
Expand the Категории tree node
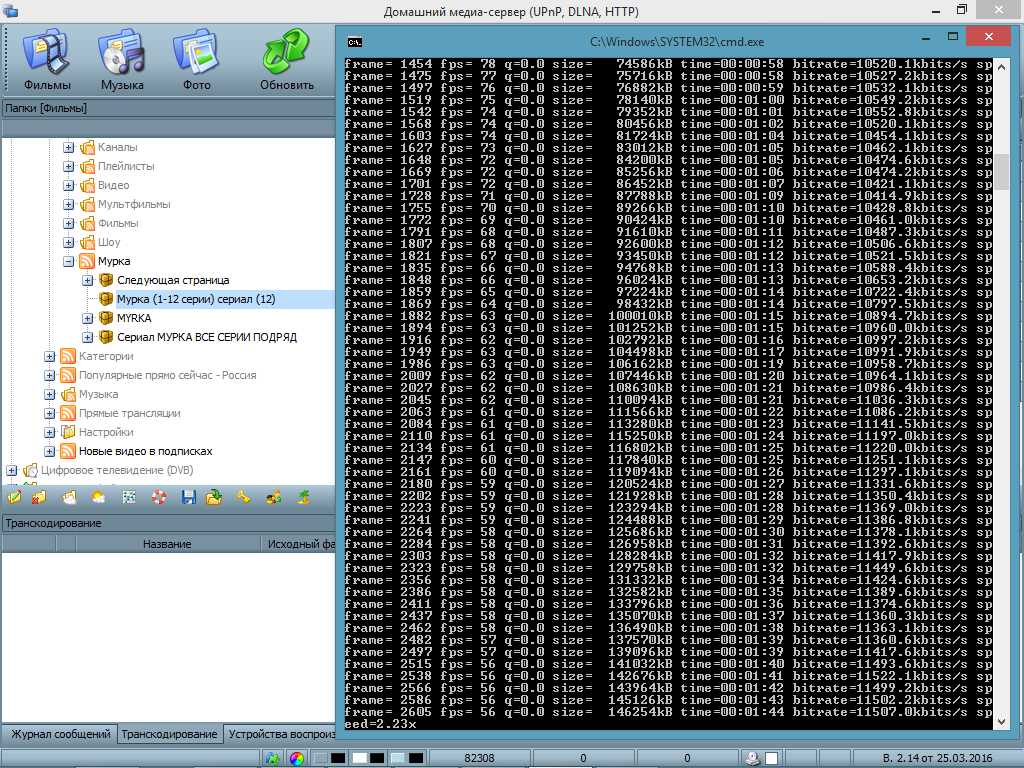point(50,356)
